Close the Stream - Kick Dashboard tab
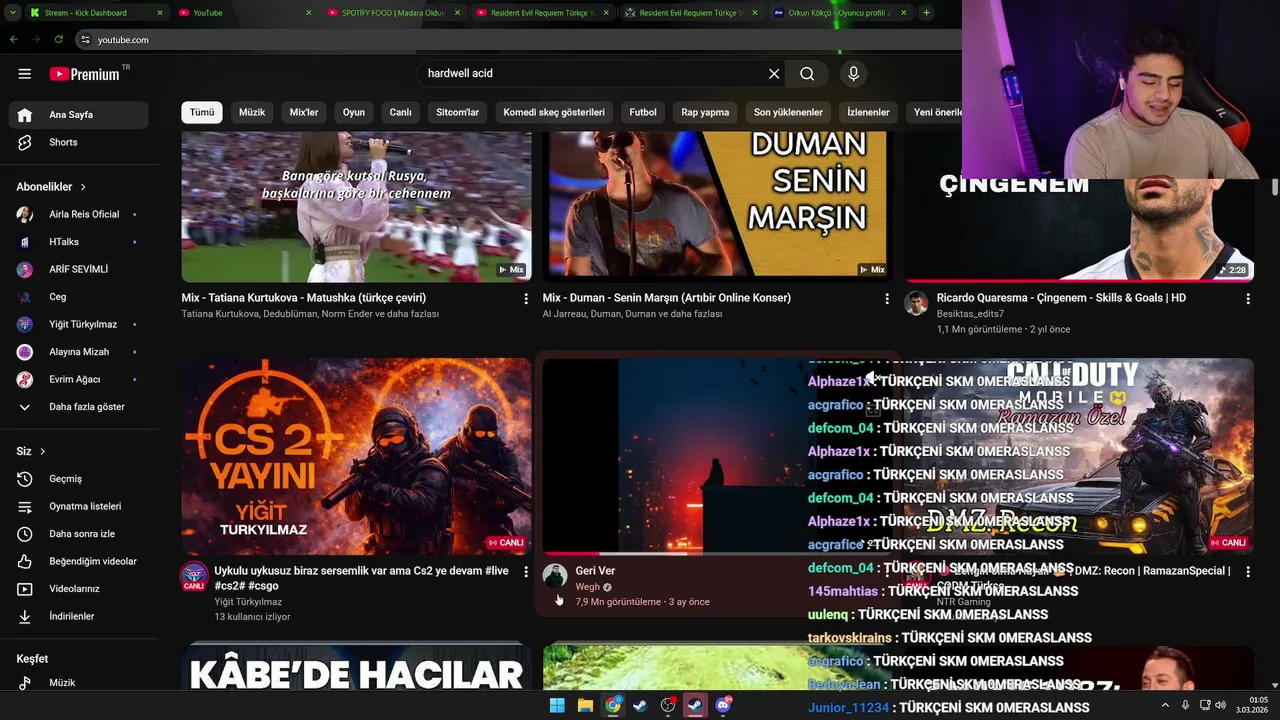This screenshot has width=1280, height=720. pos(159,13)
